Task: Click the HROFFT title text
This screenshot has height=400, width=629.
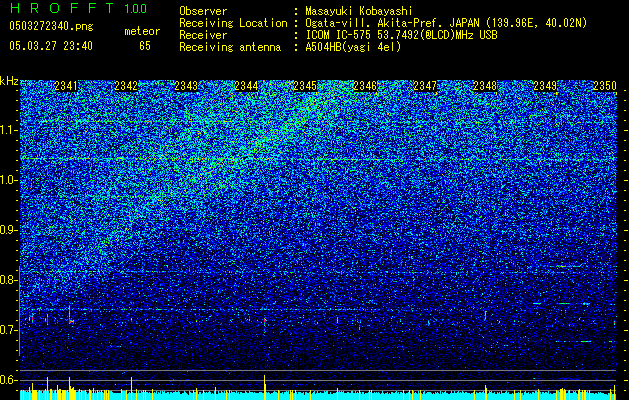Action: [62, 8]
